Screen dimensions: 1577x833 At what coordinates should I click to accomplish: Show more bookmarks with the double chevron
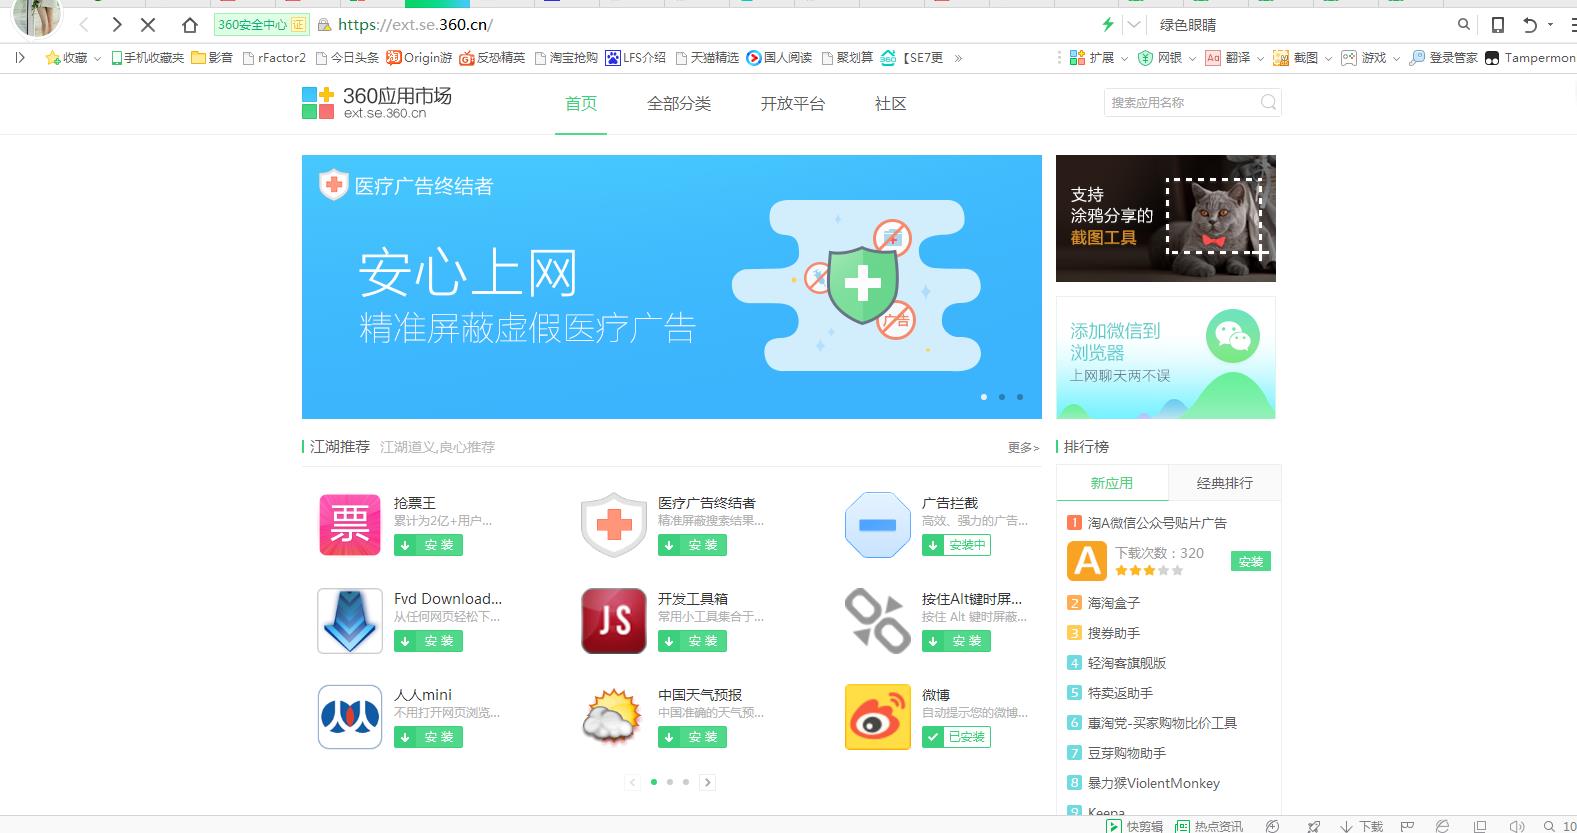tap(958, 58)
